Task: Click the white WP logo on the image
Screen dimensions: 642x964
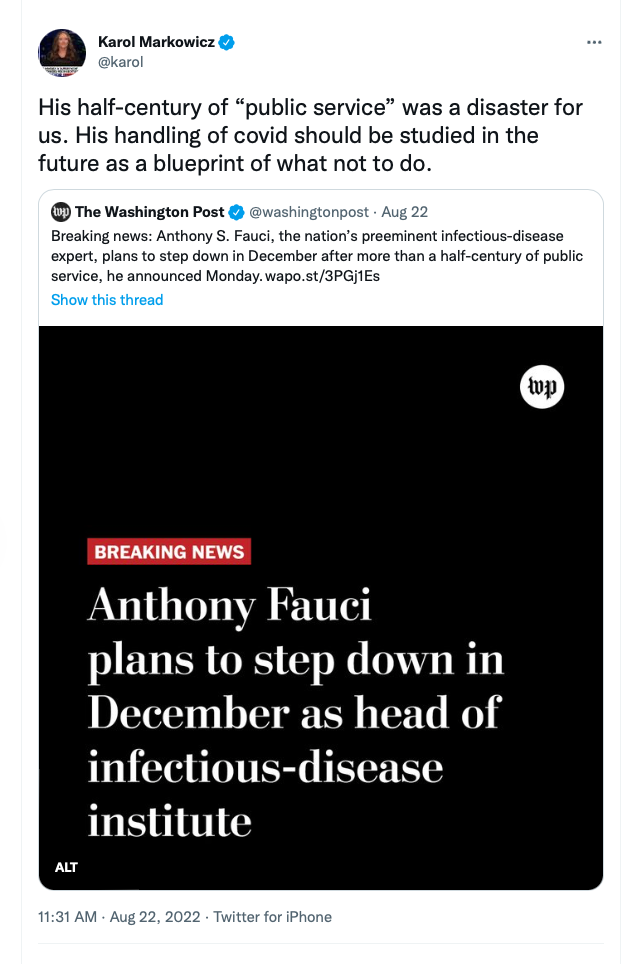Action: [x=542, y=388]
